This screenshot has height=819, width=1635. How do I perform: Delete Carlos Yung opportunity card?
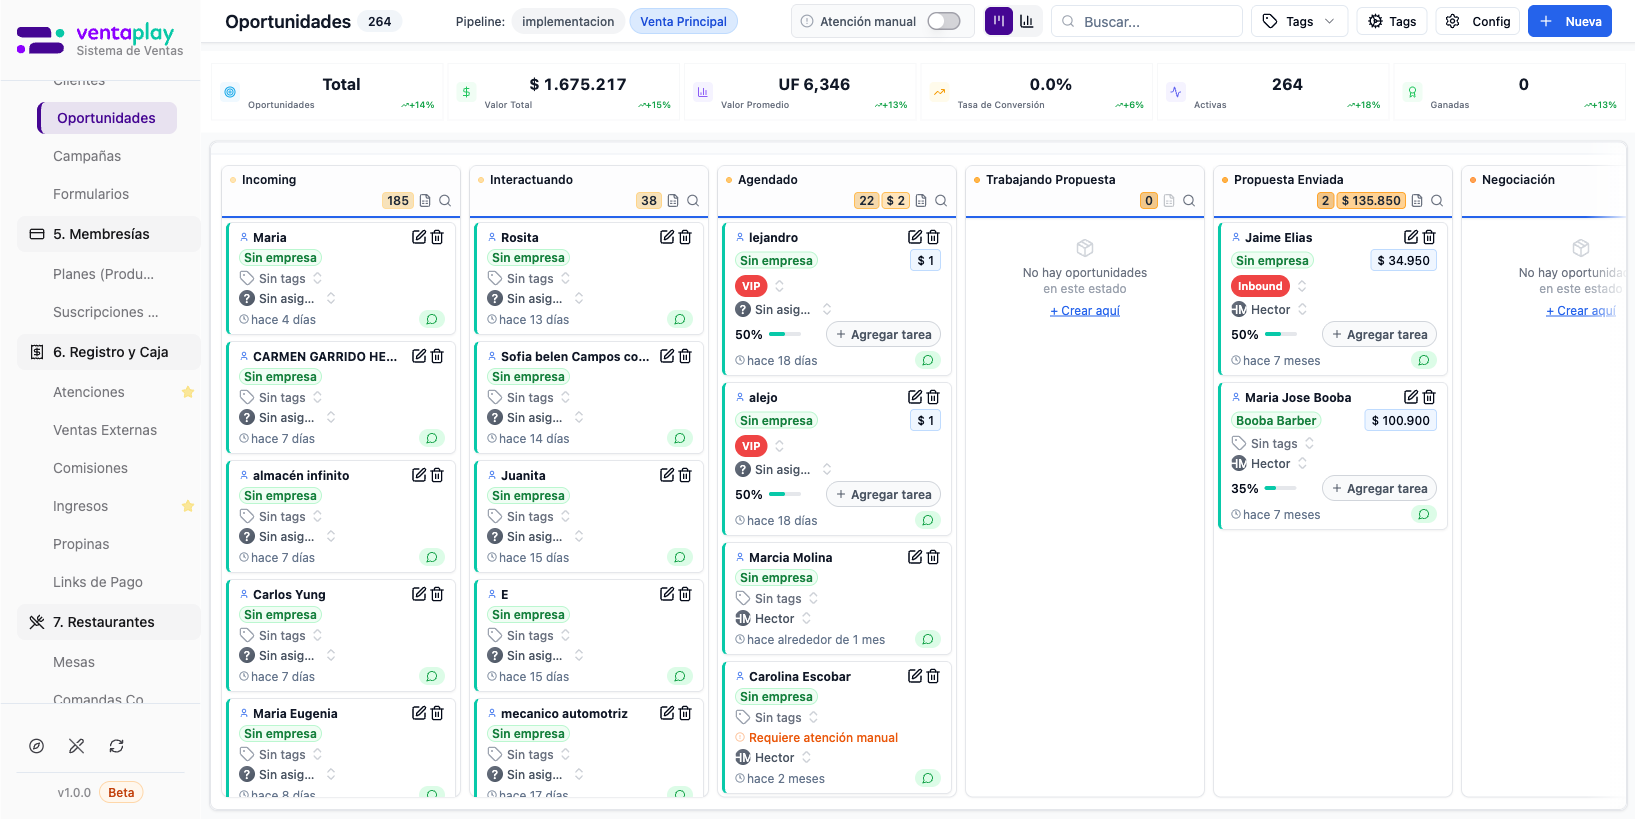(437, 594)
